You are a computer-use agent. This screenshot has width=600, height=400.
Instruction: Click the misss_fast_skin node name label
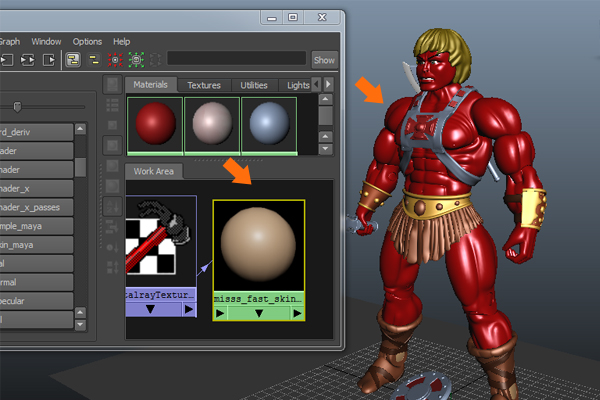click(259, 299)
